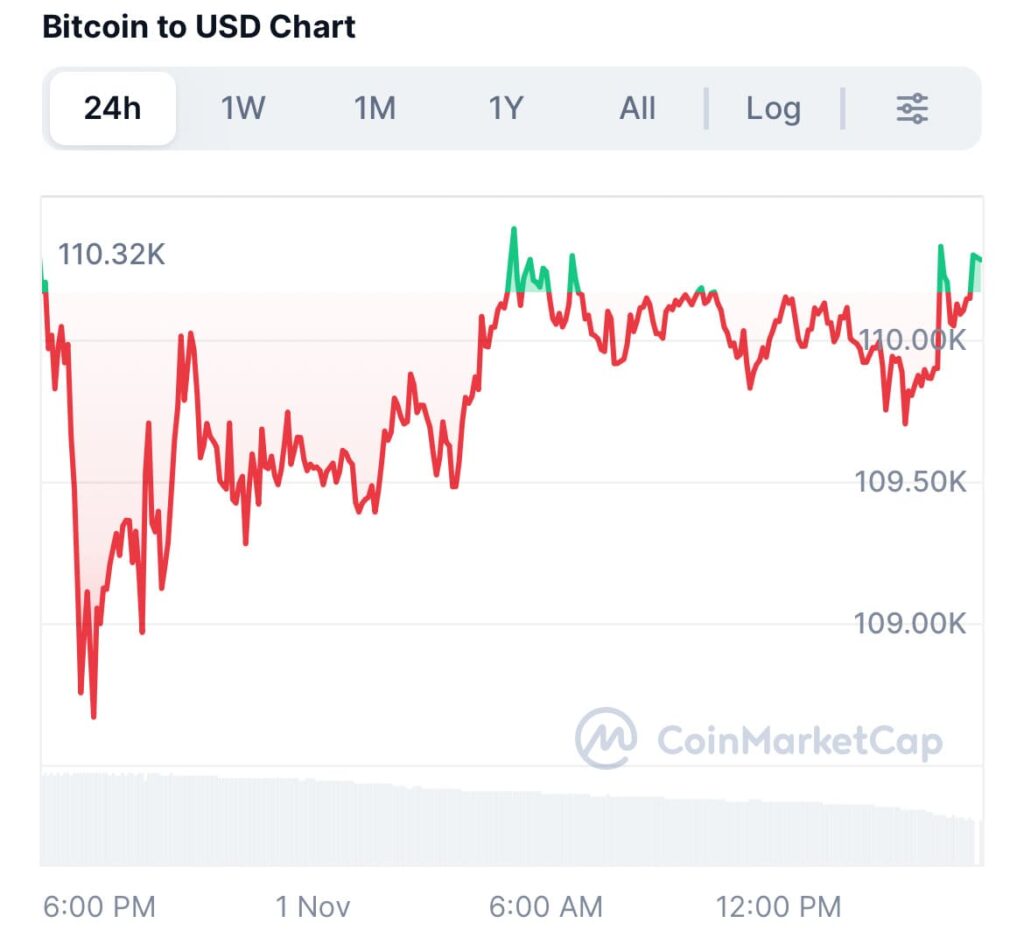Switch to the 1M timeframe tab
Viewport: 1024px width, 930px height.
tap(375, 108)
